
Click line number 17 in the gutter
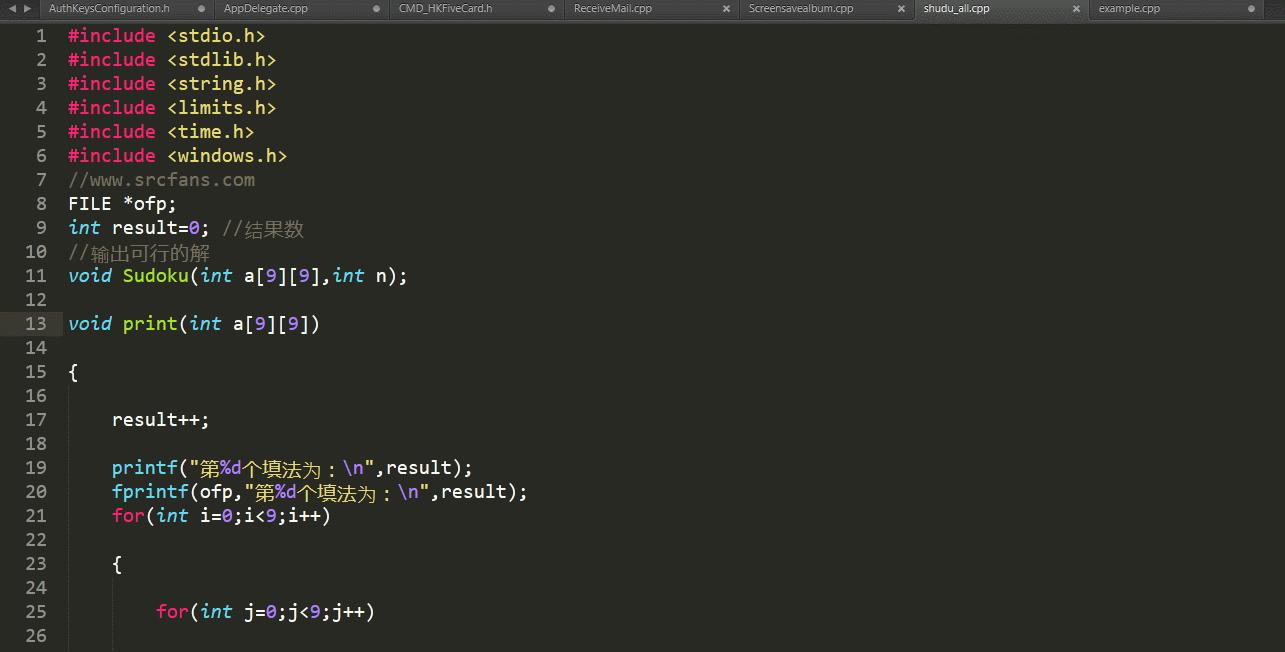click(x=36, y=419)
